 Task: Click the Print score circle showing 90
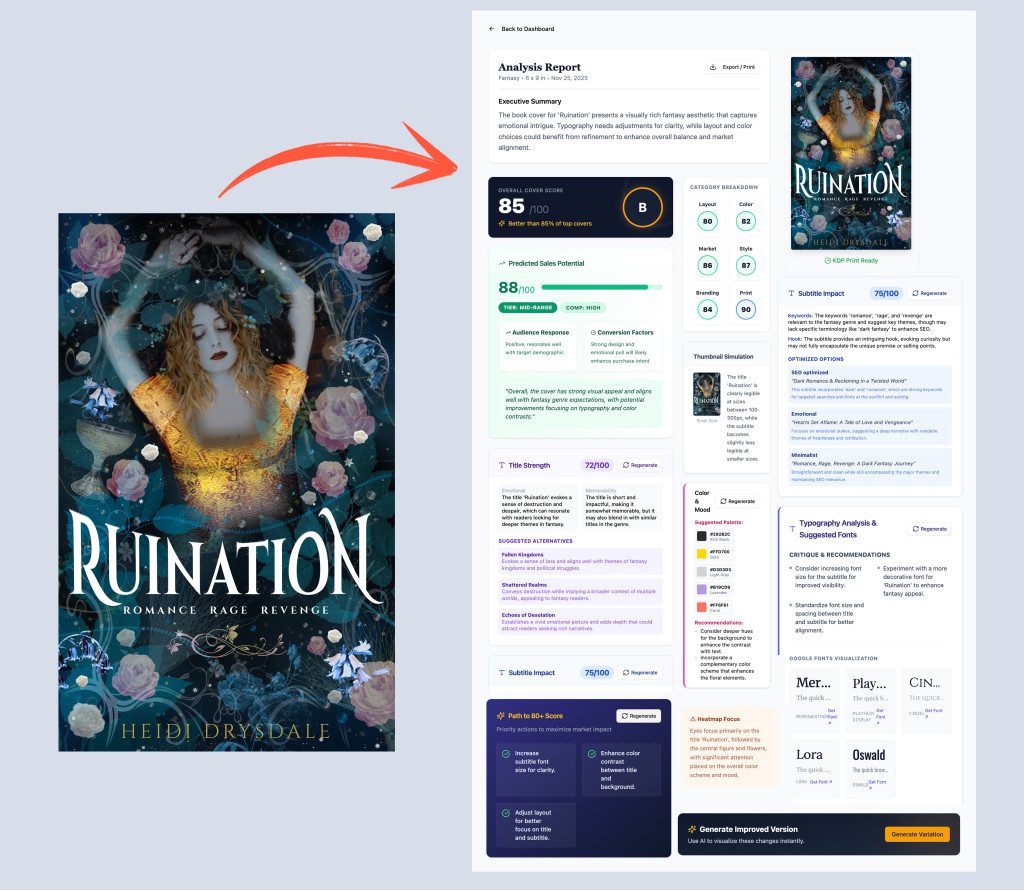[x=746, y=310]
